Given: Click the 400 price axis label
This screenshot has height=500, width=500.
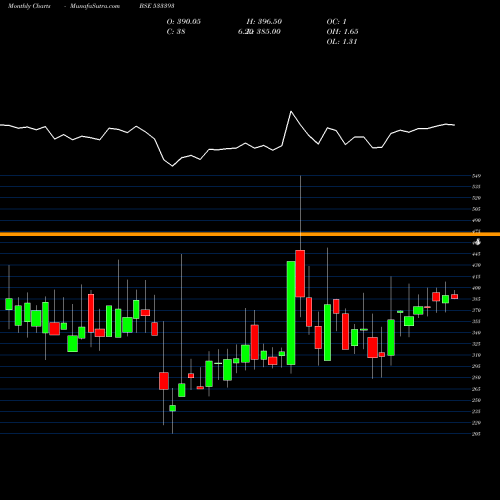Looking at the screenshot, I should pyautogui.click(x=476, y=288).
